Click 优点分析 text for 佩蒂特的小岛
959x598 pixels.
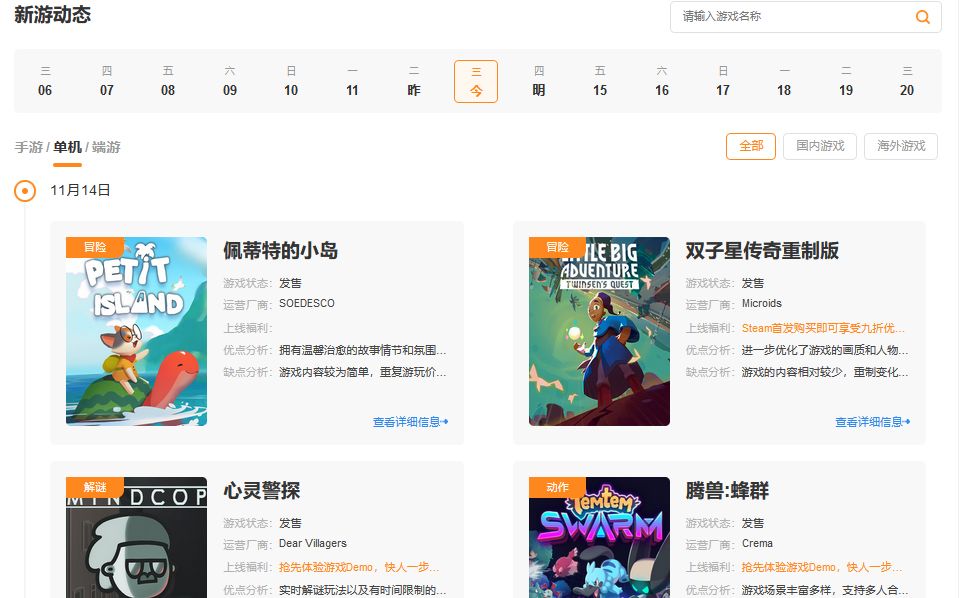coord(363,350)
